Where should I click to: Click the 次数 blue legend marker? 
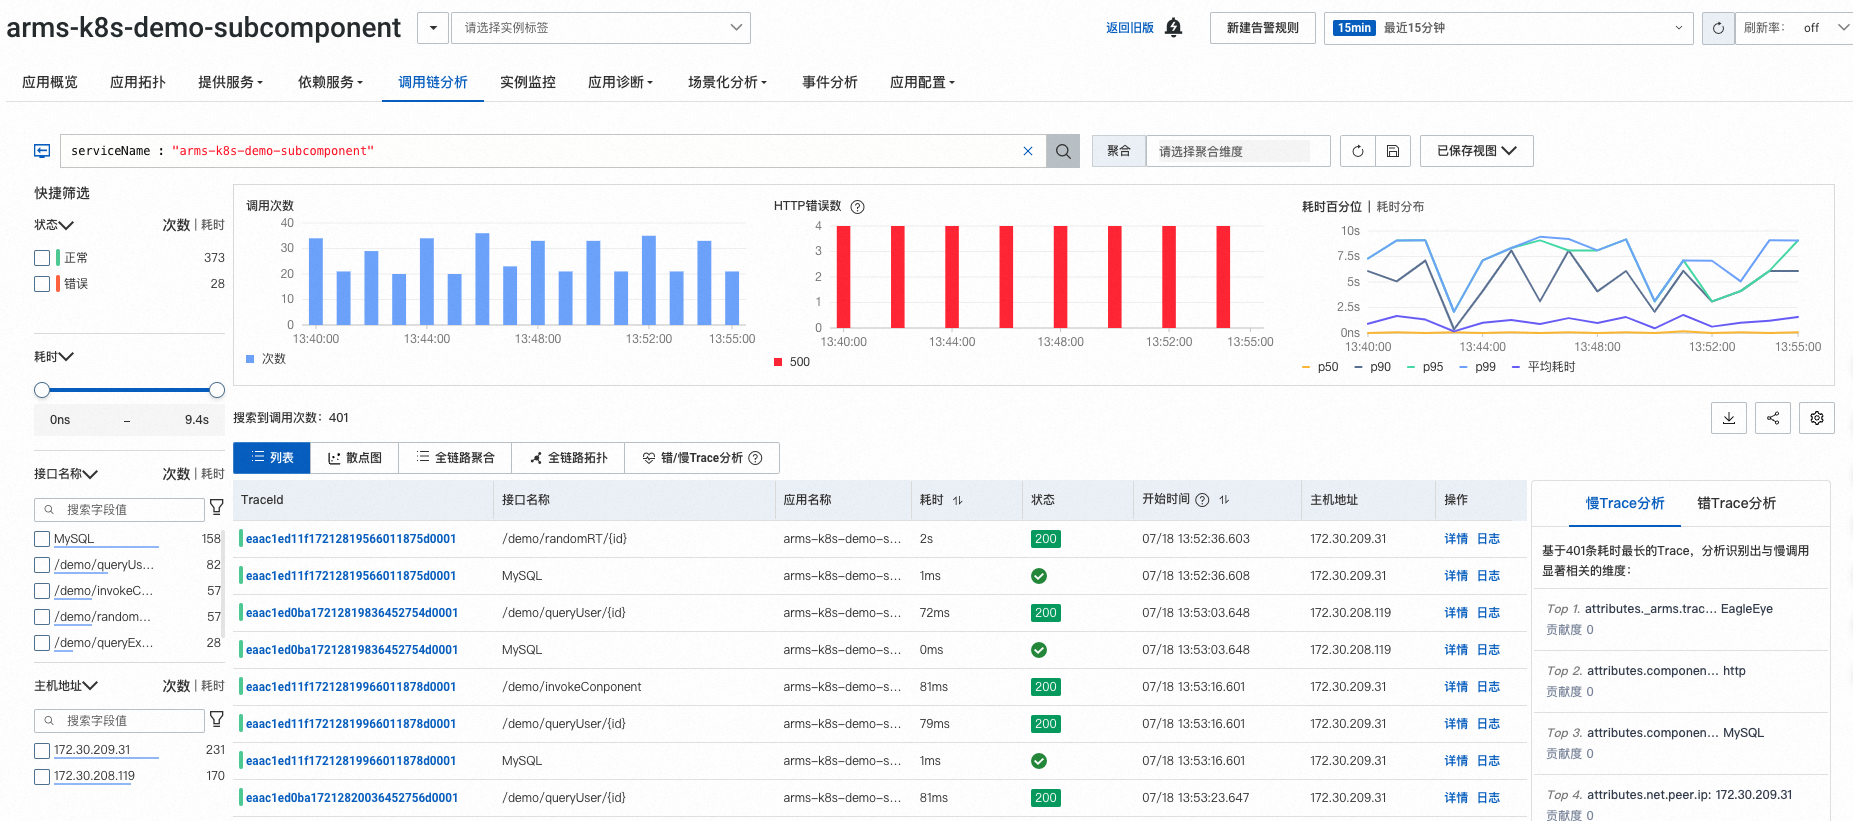[x=250, y=358]
